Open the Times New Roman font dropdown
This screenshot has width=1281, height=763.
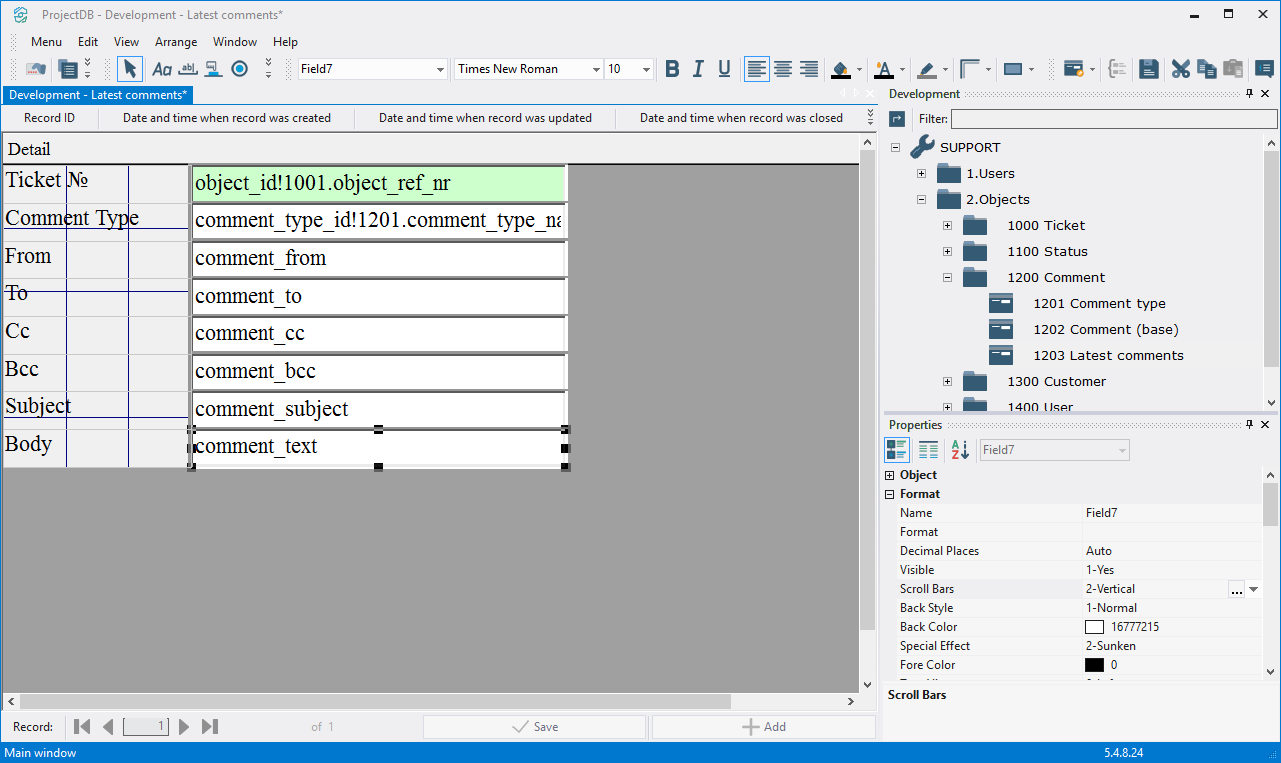596,69
